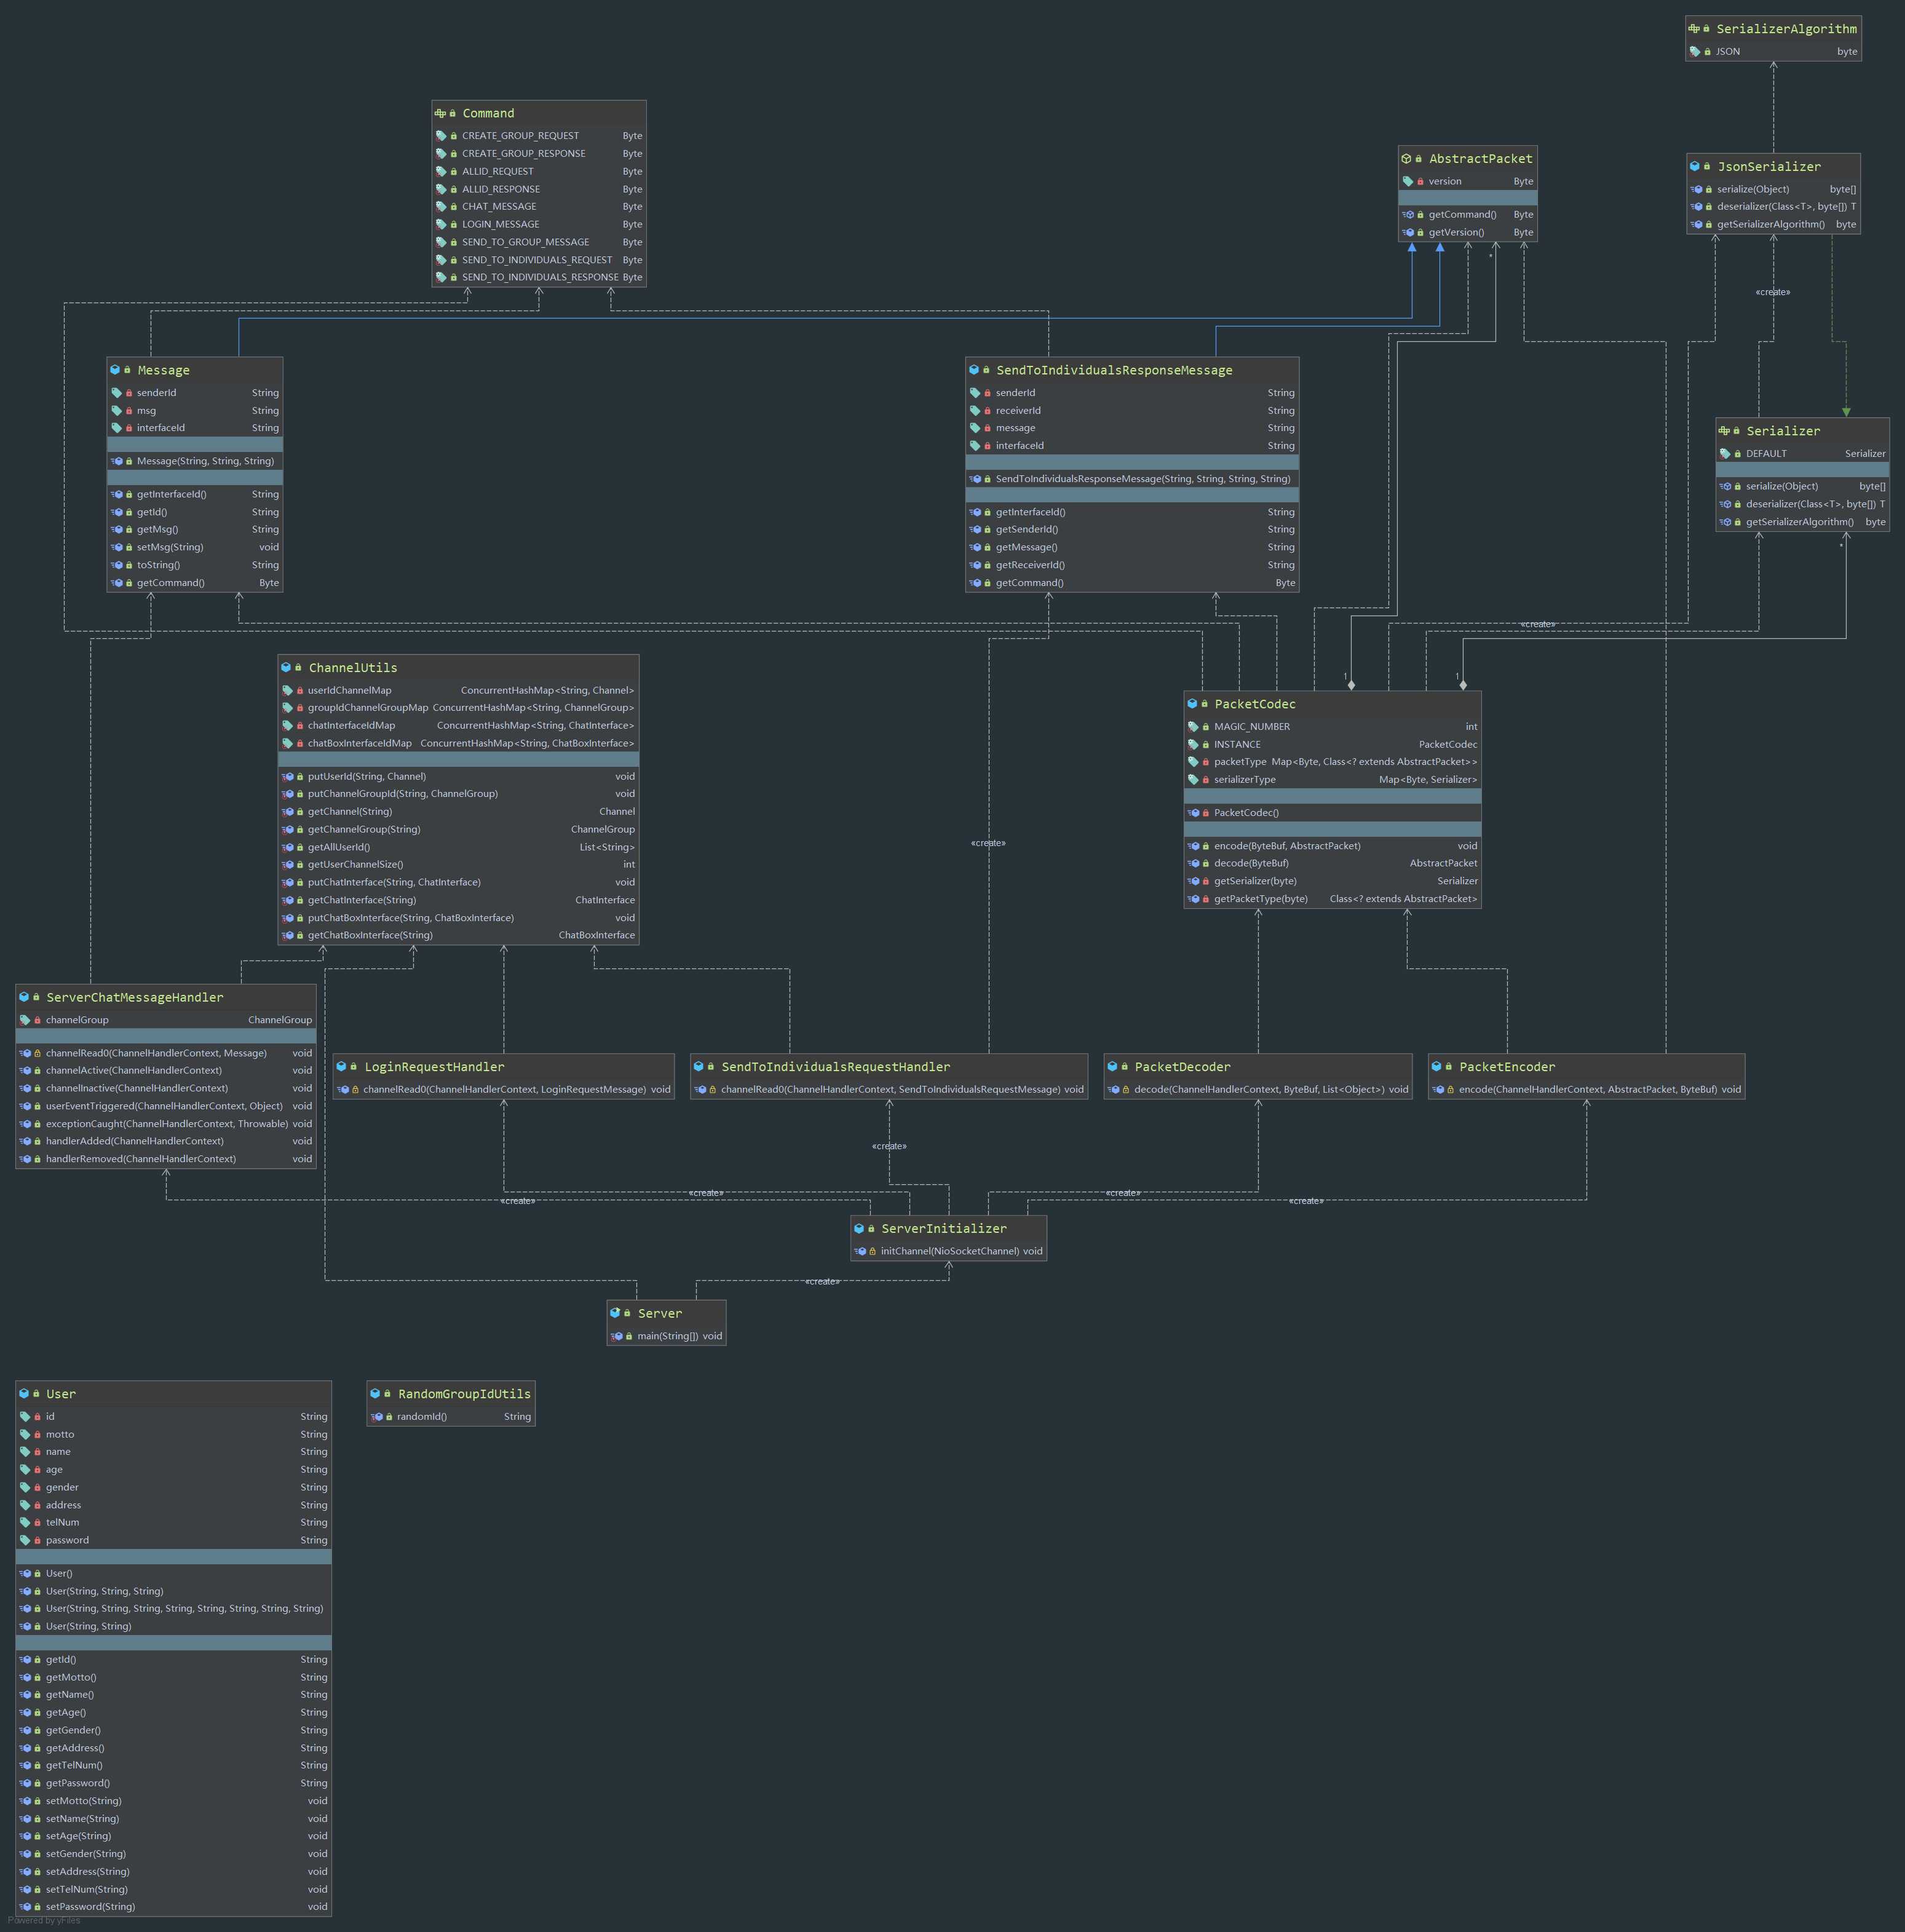This screenshot has height=1932, width=1905.
Task: Click the constructor icon beside PacketCodec()
Action: pos(1193,813)
